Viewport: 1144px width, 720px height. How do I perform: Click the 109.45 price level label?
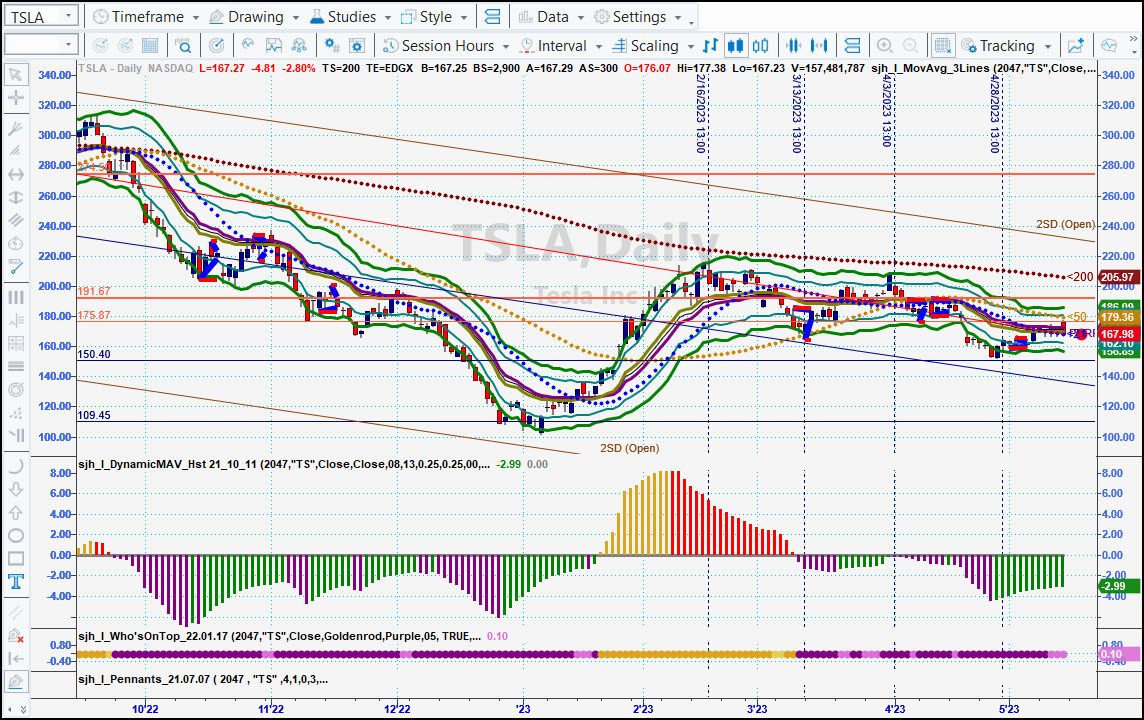click(94, 415)
